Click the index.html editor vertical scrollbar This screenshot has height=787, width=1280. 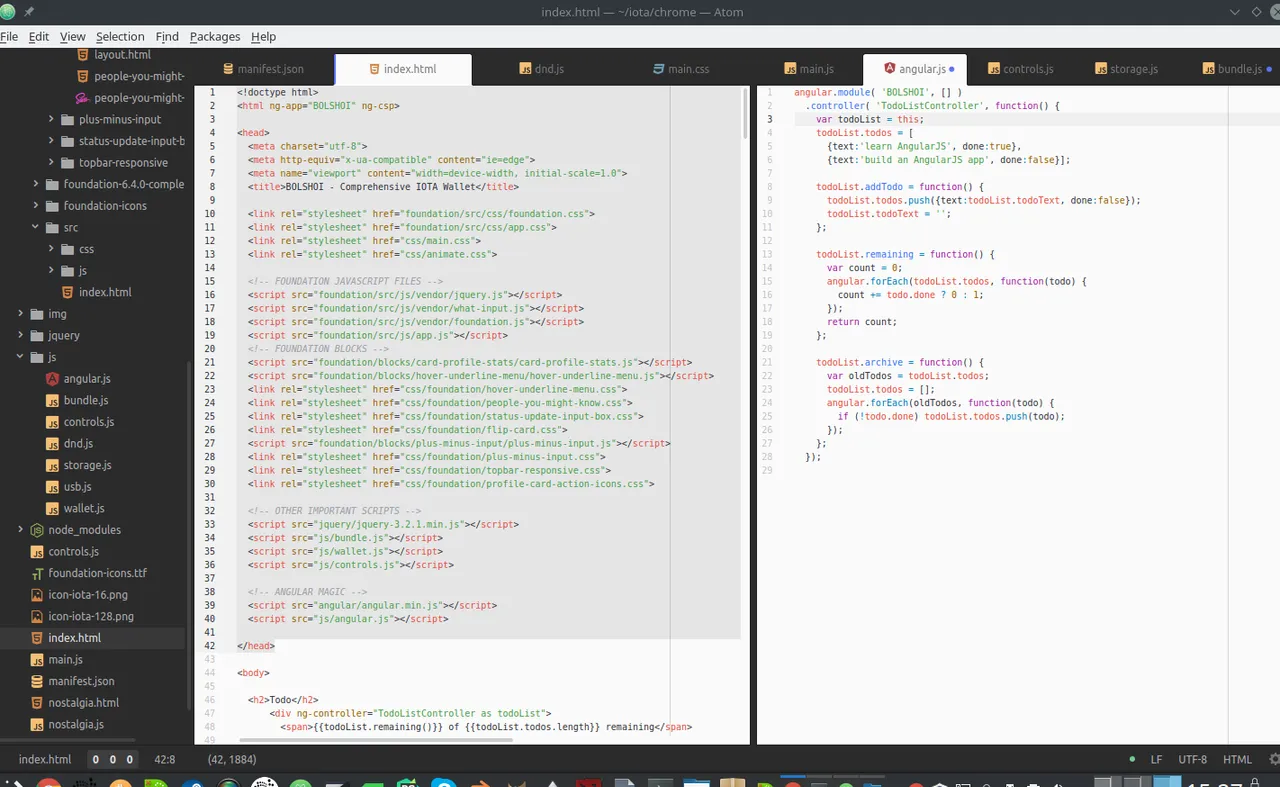(x=746, y=112)
